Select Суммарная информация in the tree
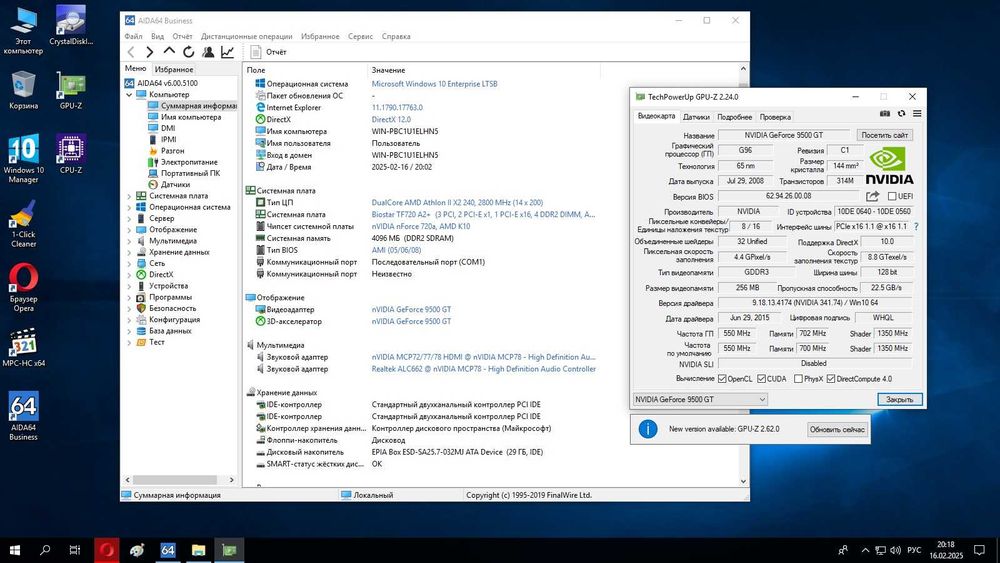 192,106
